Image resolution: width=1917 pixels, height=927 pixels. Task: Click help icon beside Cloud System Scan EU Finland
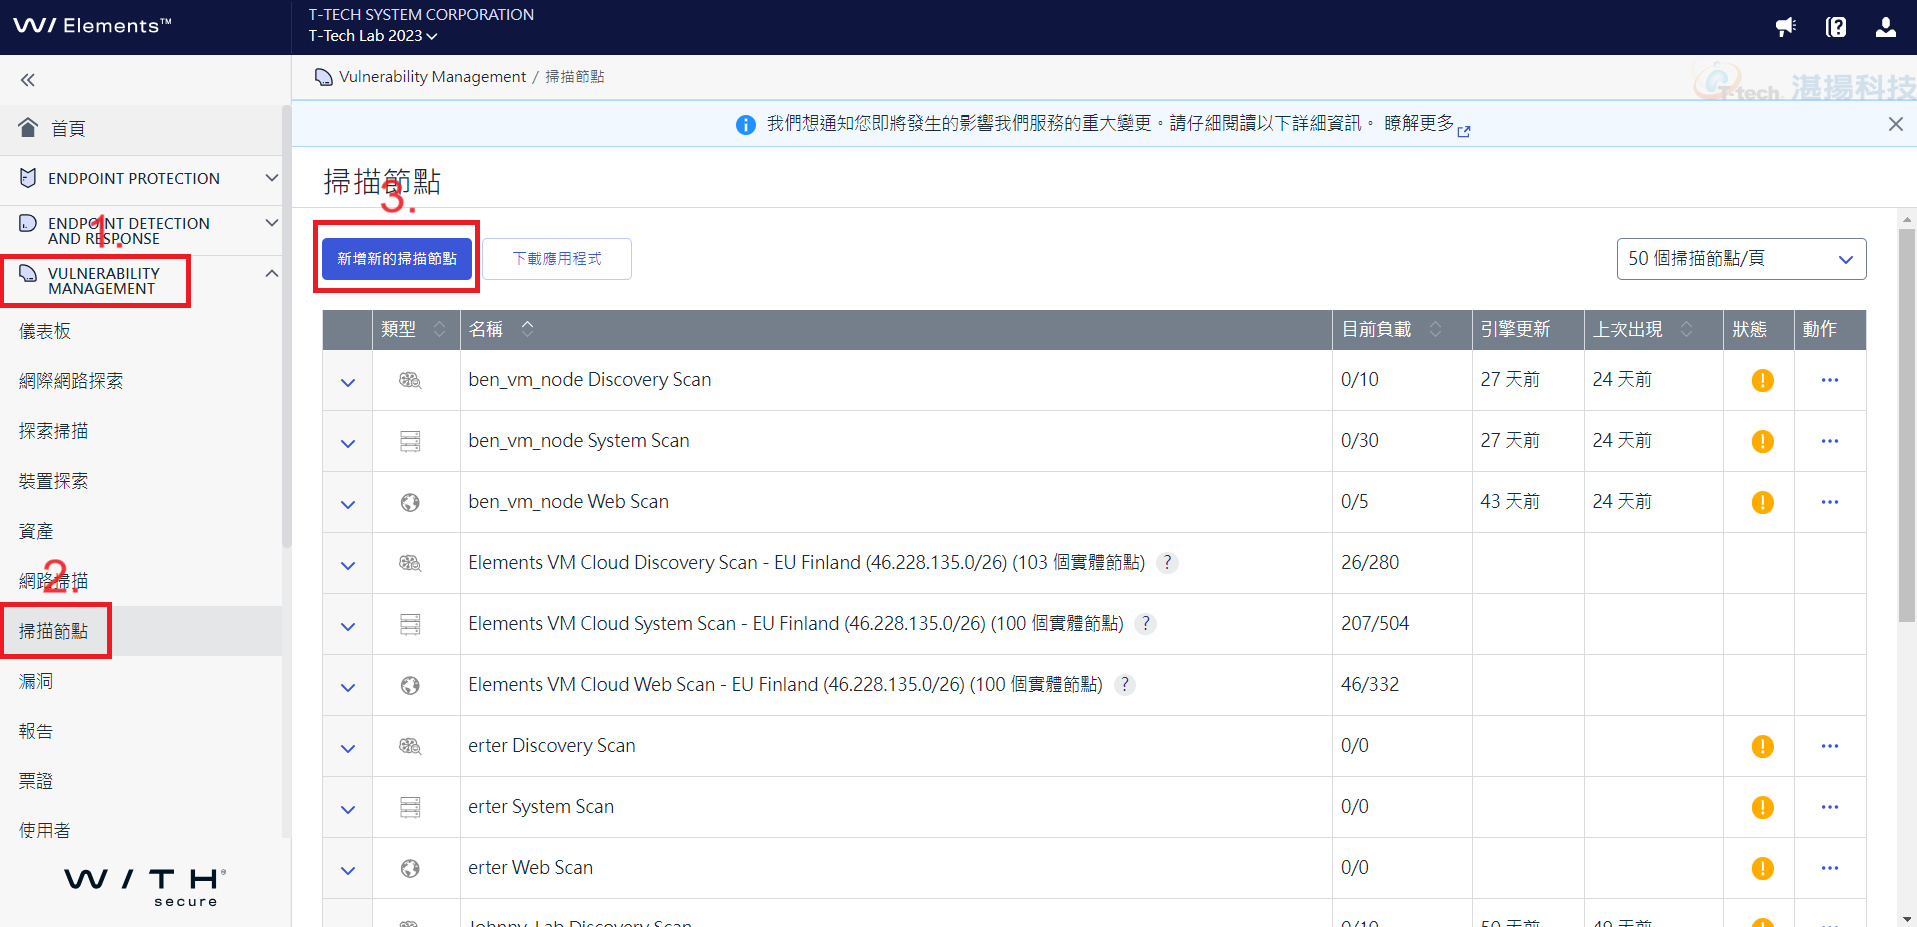1146,624
